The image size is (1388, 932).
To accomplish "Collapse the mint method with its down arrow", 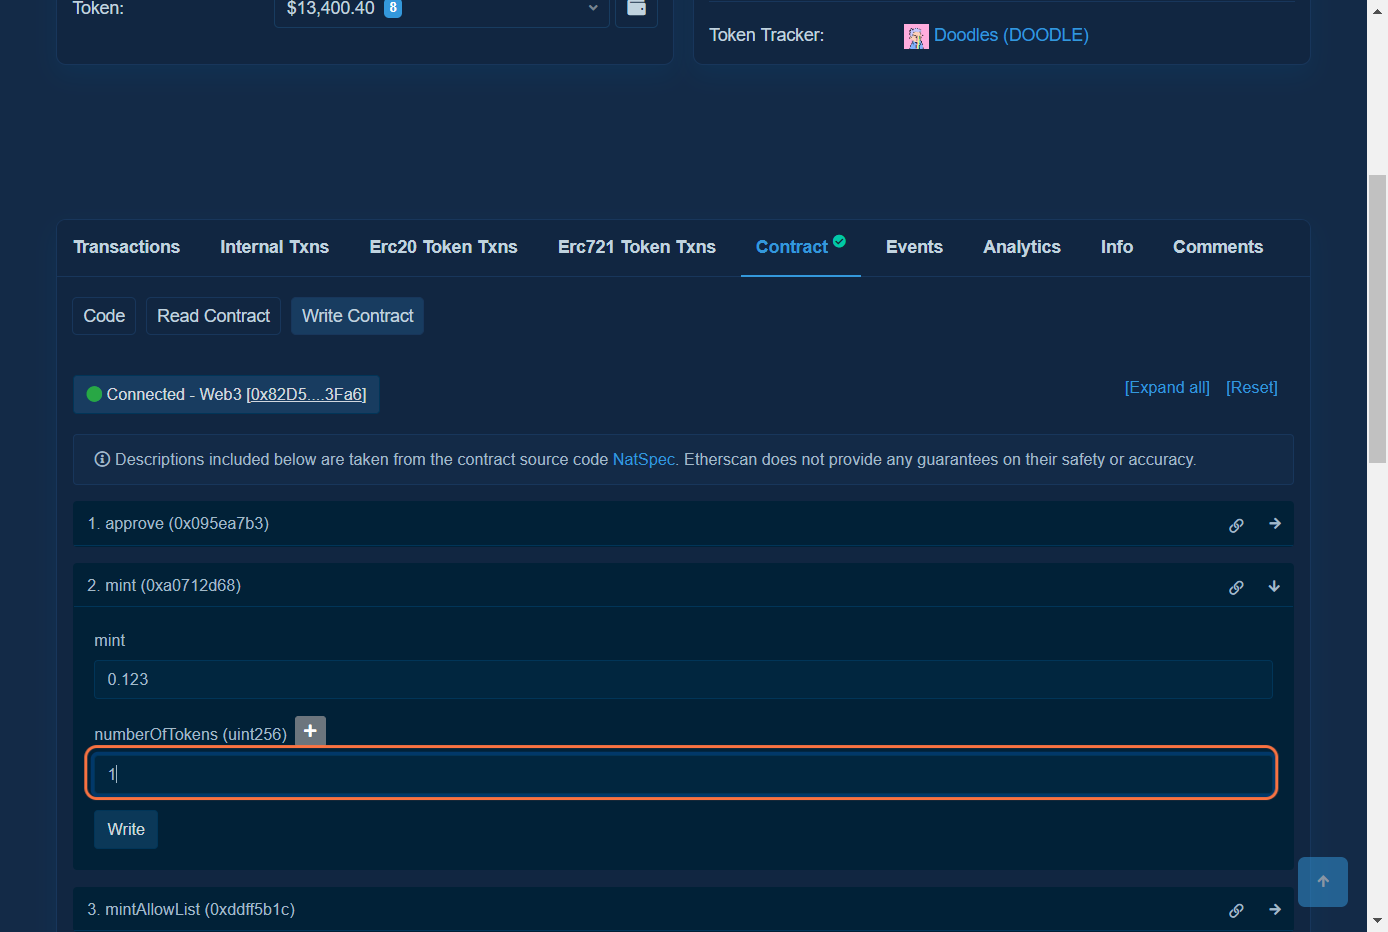I will (1274, 586).
